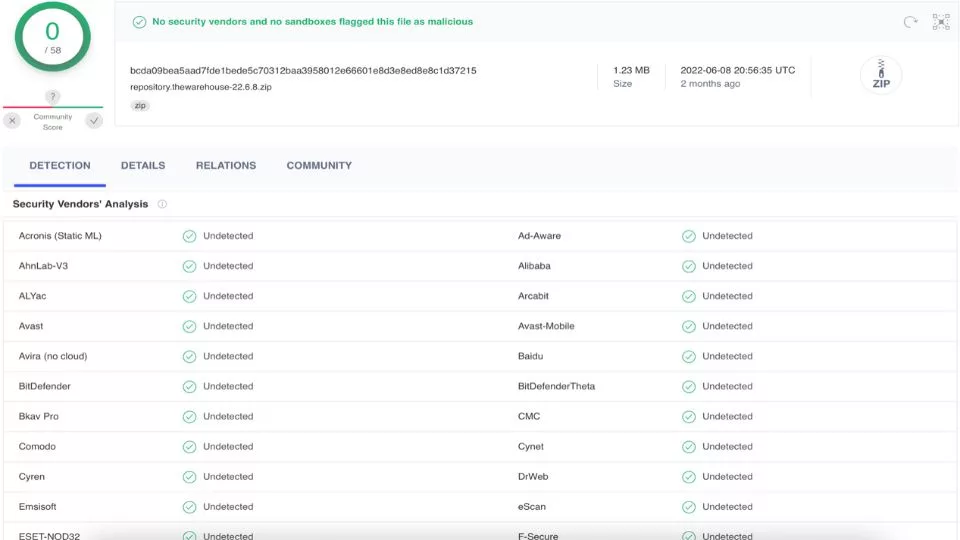Viewport: 960px width, 540px height.
Task: Click Comodo undetected check icon
Action: coord(189,447)
